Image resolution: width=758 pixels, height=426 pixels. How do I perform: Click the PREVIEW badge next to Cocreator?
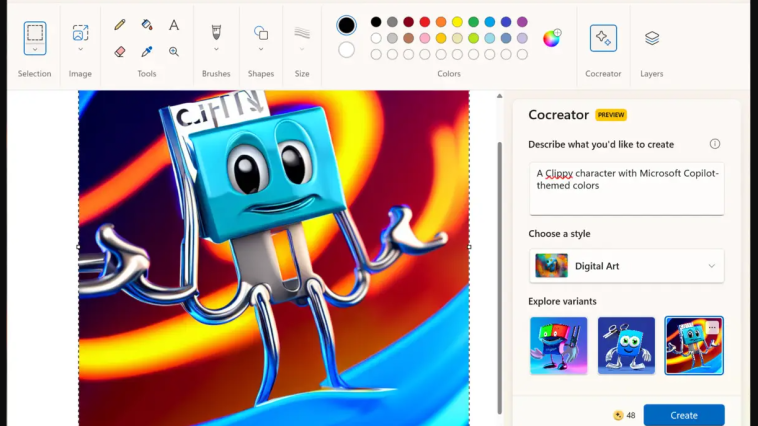(x=611, y=115)
